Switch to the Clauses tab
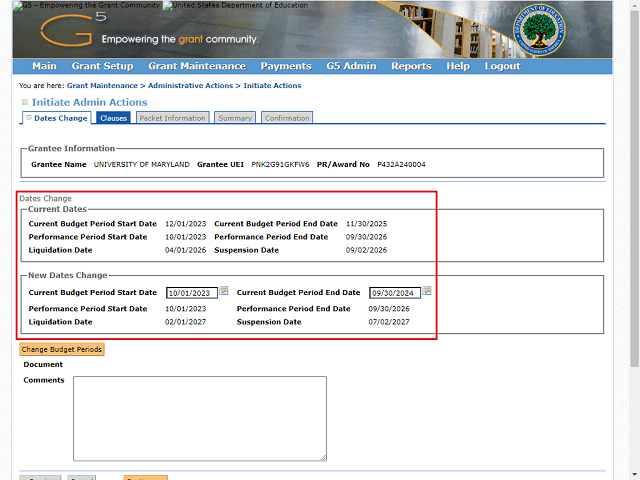 click(x=113, y=118)
